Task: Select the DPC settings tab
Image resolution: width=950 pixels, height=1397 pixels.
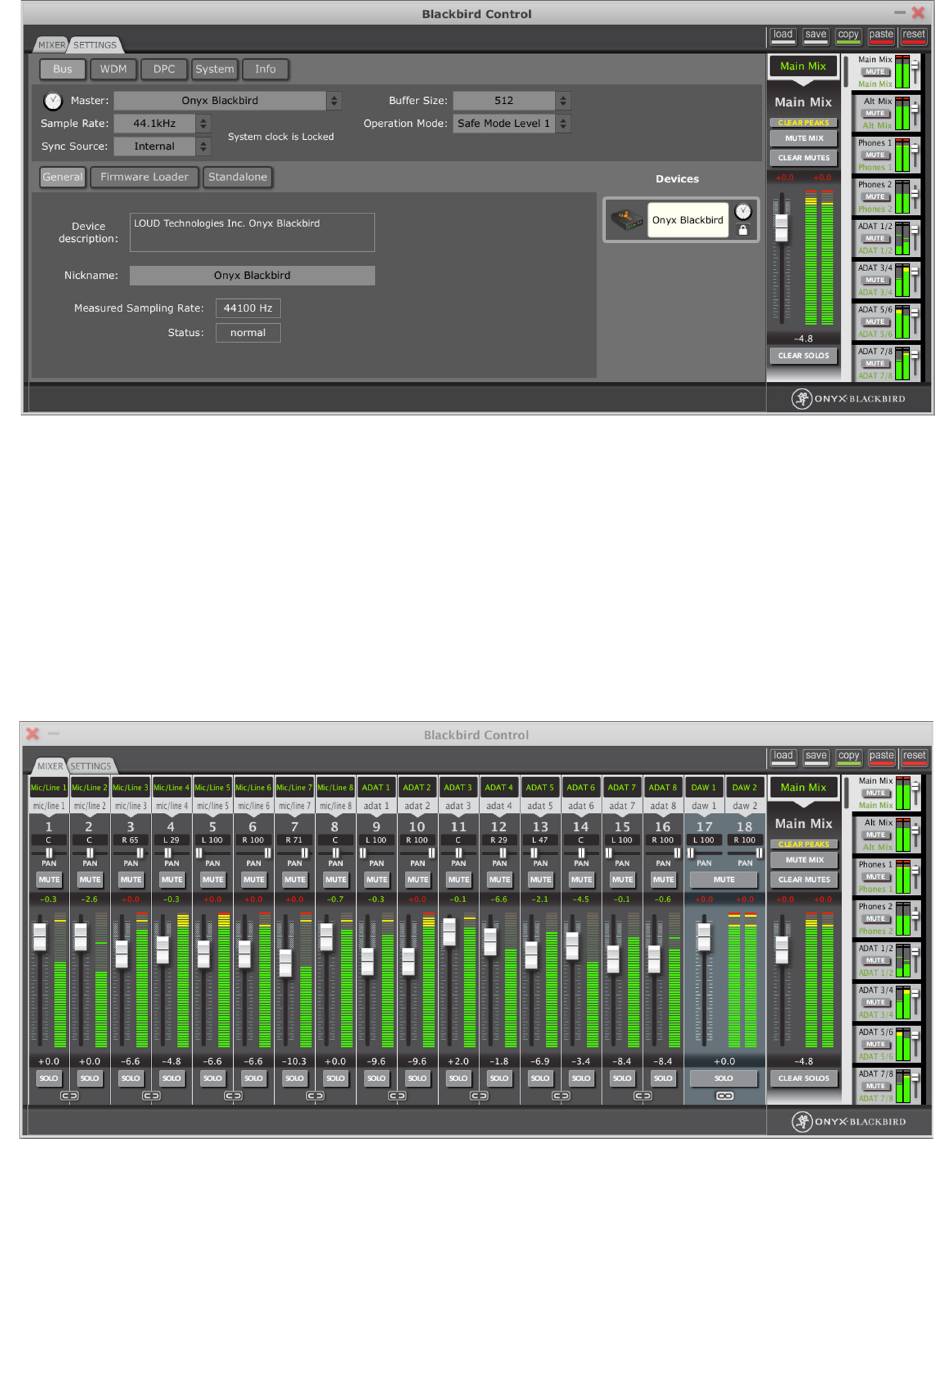Action: tap(164, 69)
